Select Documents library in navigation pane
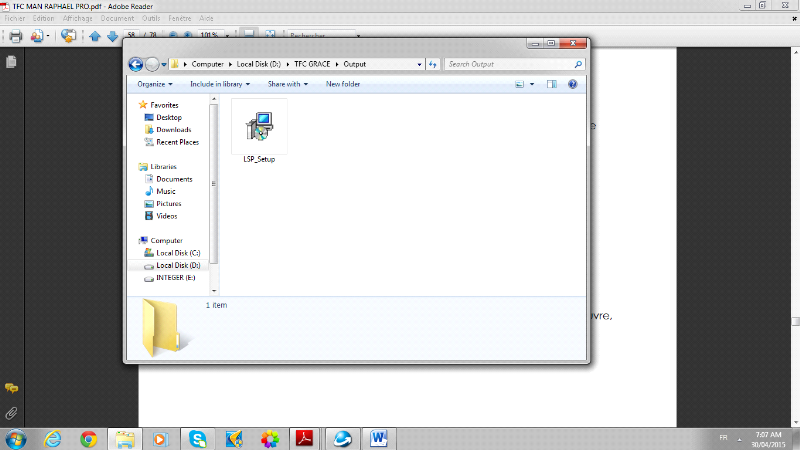 click(x=174, y=179)
